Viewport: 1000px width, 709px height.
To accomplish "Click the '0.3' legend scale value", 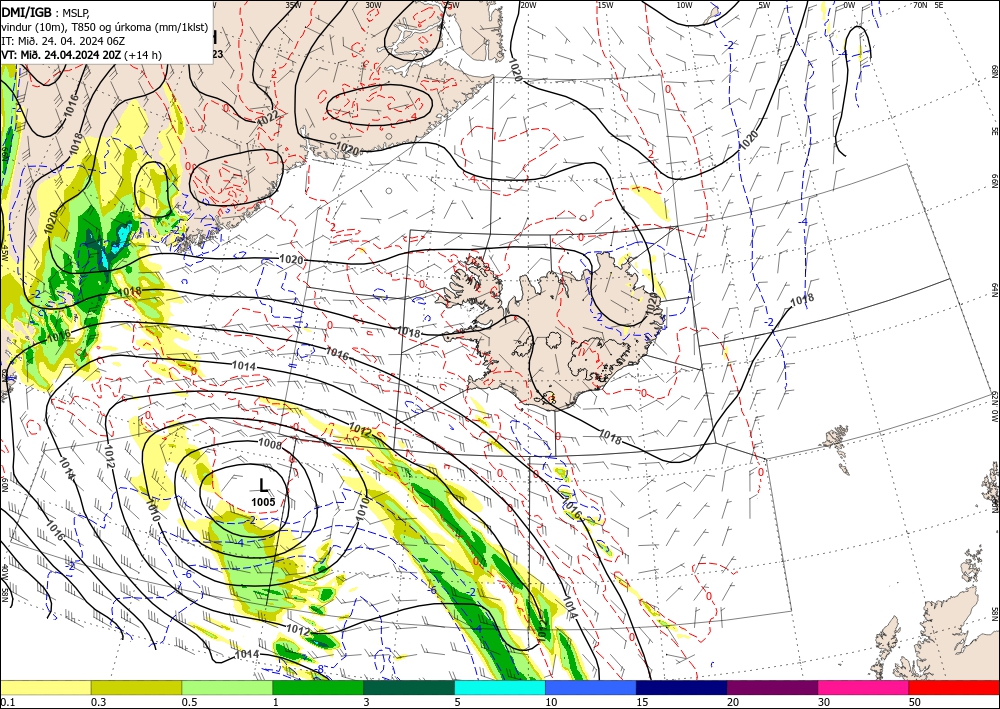I will 98,702.
